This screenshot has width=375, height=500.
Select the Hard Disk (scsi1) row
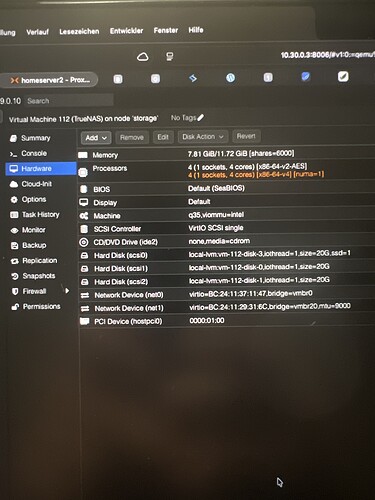227,268
